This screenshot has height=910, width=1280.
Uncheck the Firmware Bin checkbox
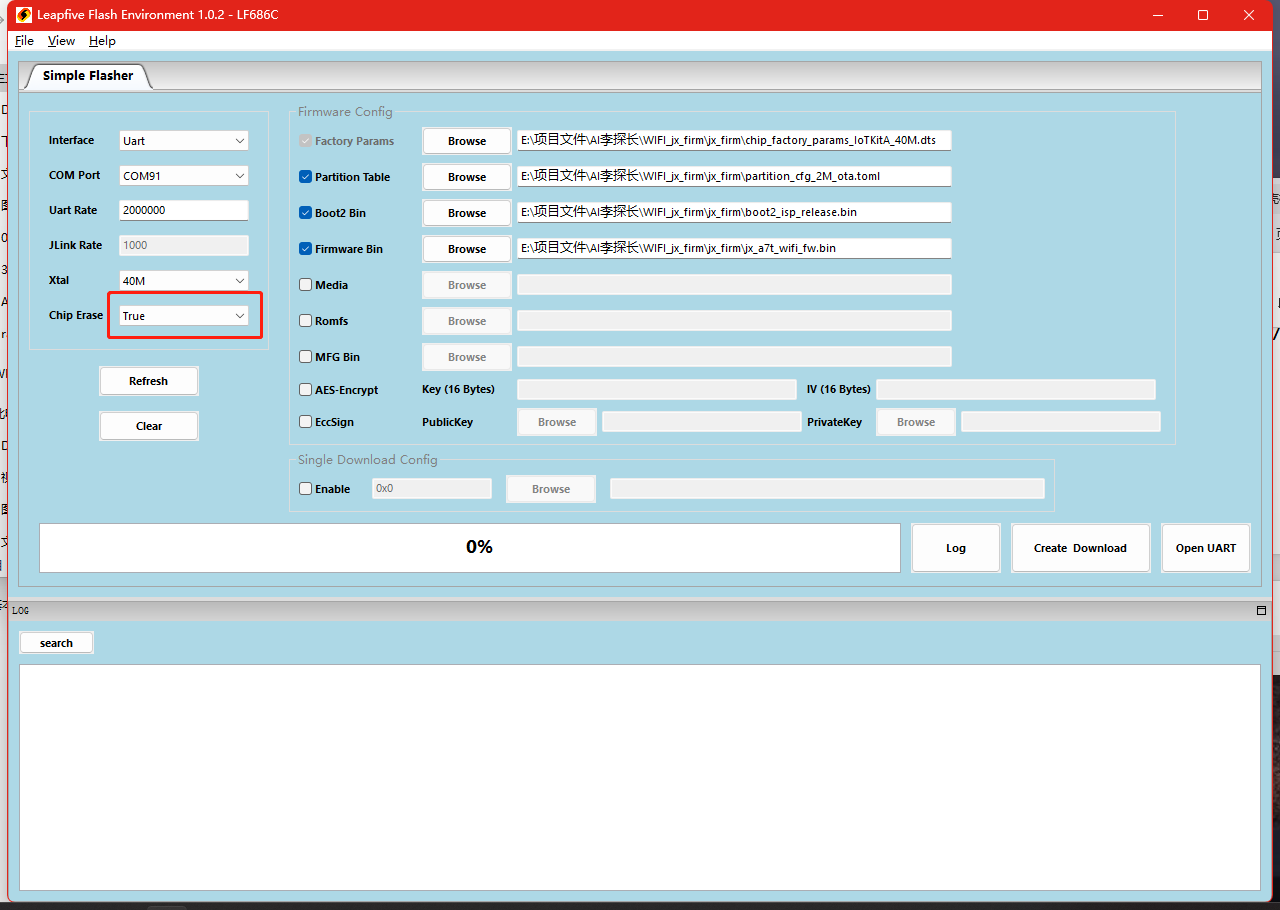pos(306,249)
